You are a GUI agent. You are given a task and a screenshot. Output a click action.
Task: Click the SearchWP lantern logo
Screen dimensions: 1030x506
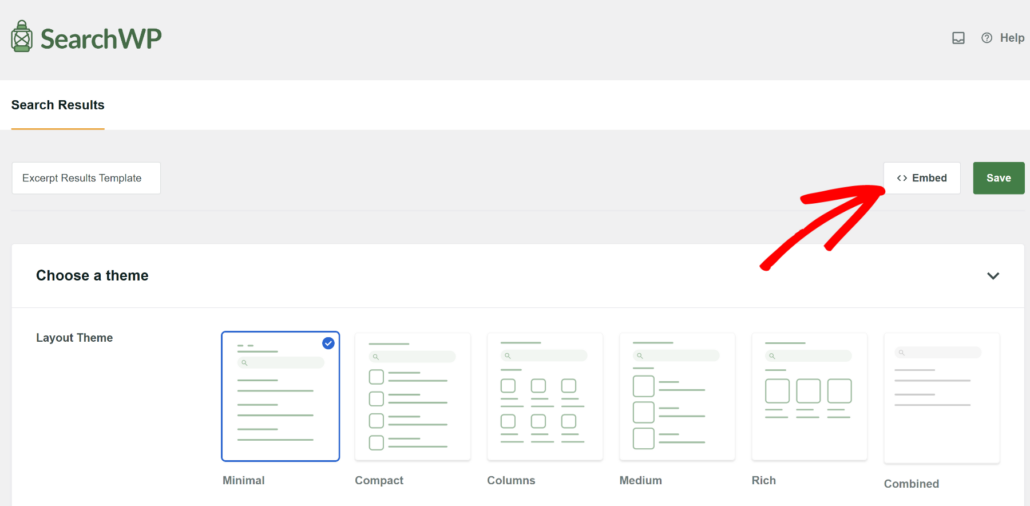coord(87,38)
